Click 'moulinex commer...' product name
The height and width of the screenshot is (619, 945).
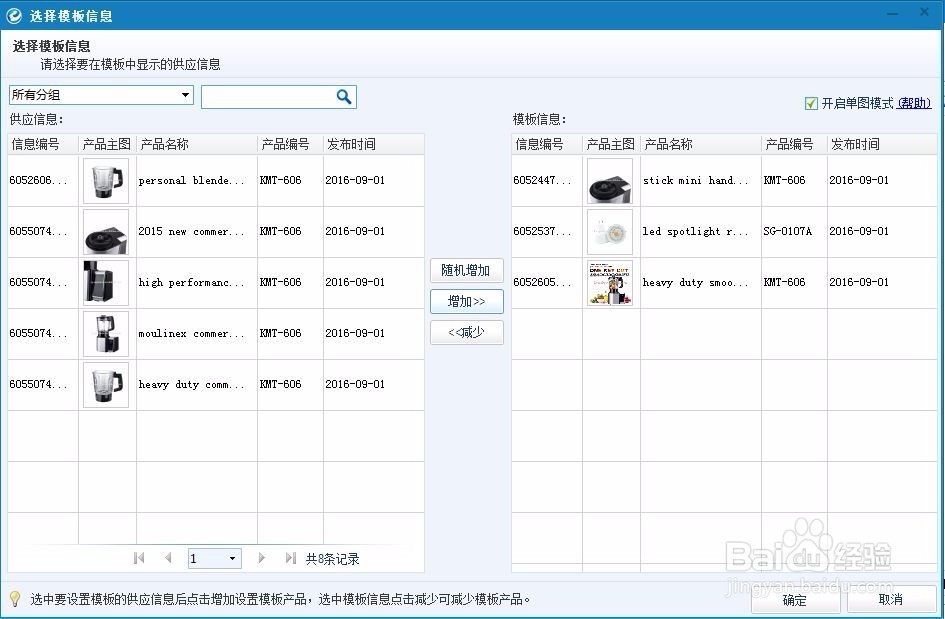tap(191, 333)
